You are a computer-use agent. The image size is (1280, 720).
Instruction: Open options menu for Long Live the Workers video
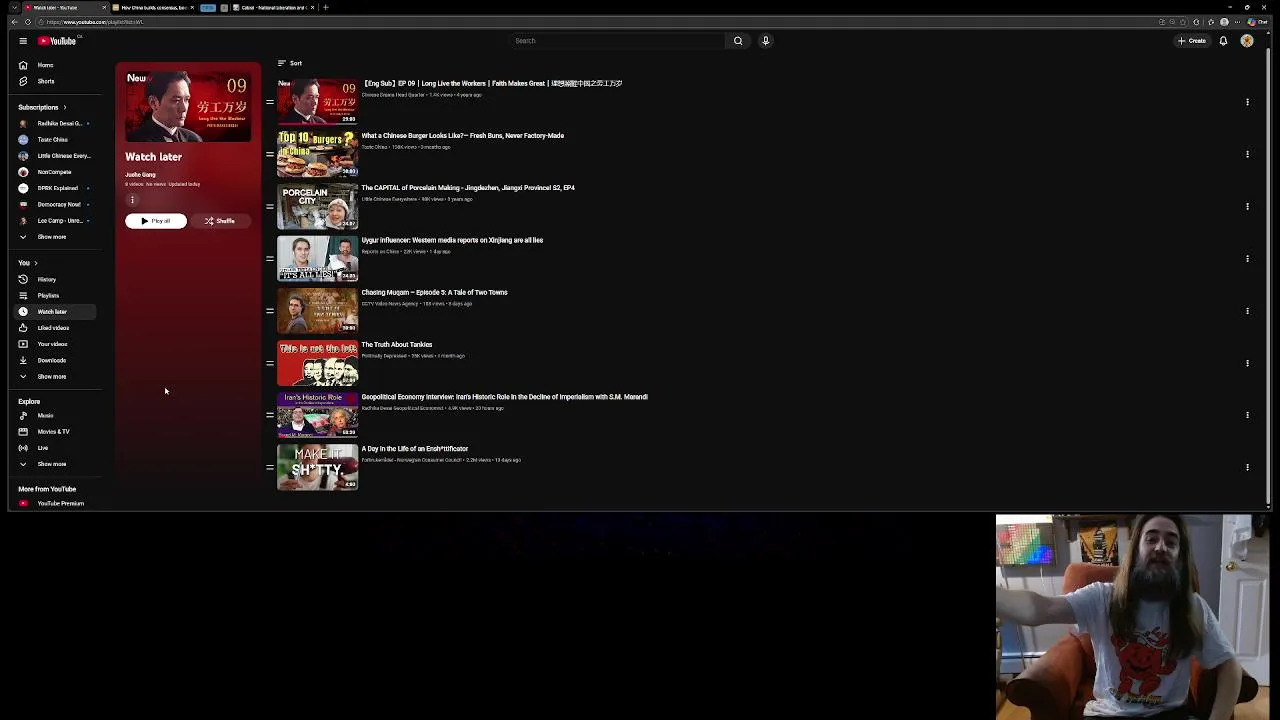[x=1247, y=102]
